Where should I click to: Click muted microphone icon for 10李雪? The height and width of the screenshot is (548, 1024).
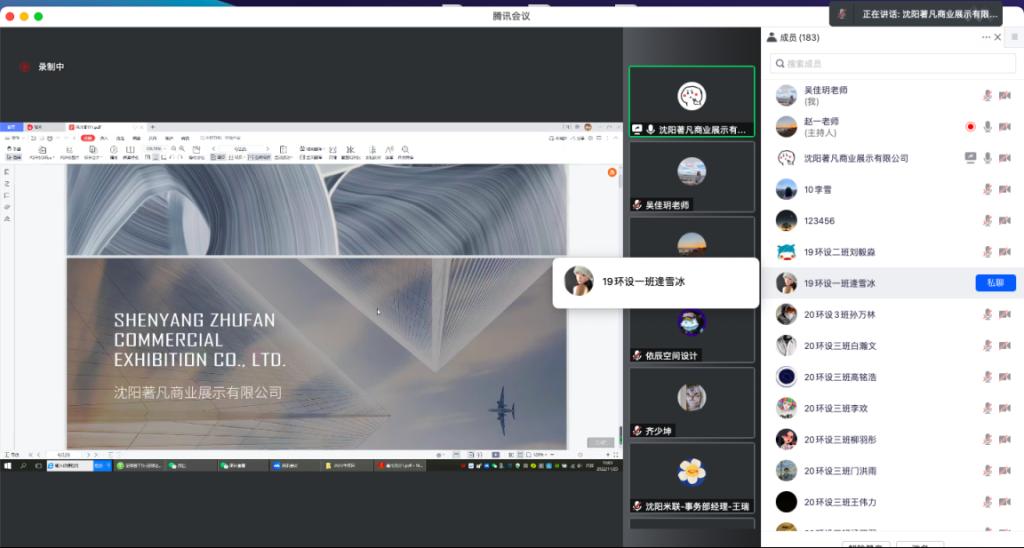tap(987, 189)
